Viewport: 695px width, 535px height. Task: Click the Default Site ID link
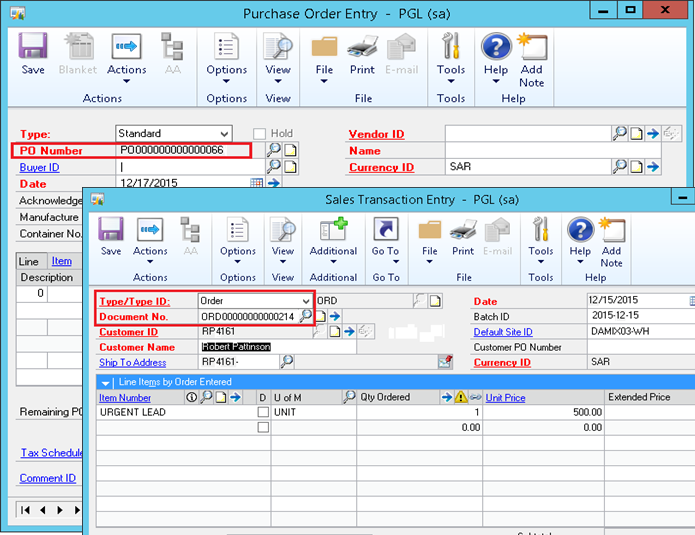click(x=502, y=332)
